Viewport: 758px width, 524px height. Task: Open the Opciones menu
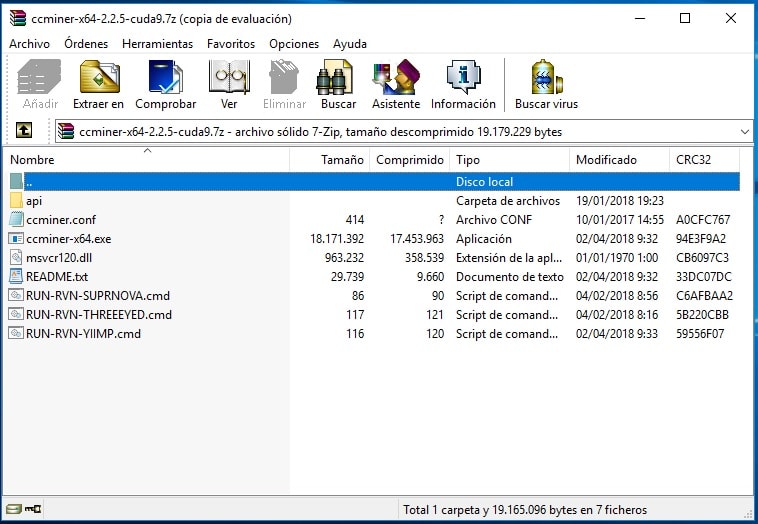[294, 44]
